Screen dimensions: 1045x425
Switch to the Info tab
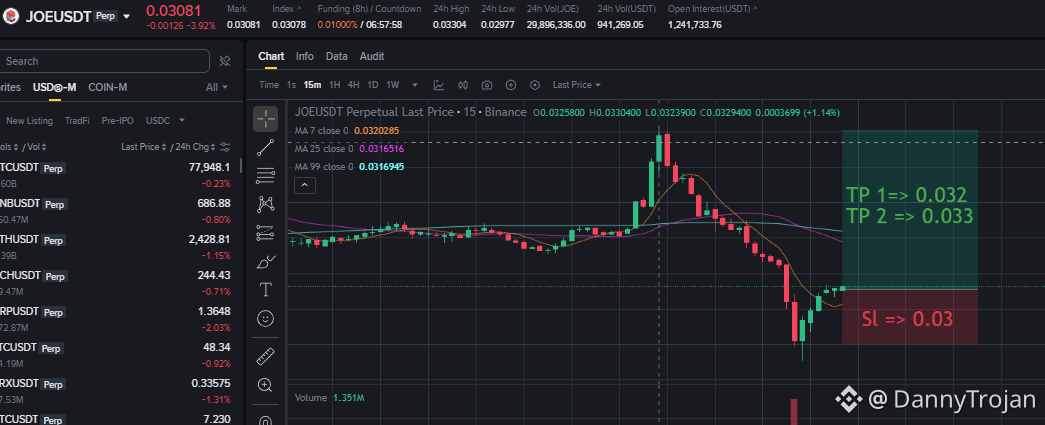[x=305, y=57]
